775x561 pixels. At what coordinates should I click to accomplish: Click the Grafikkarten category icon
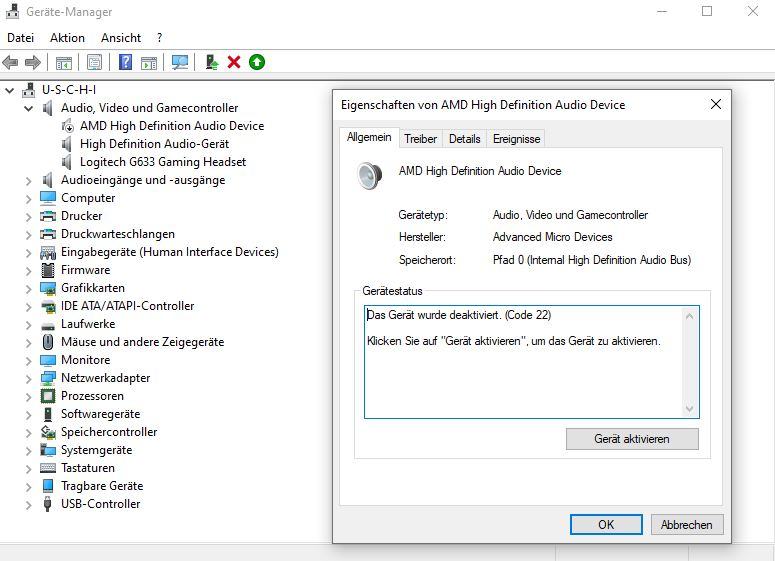pyautogui.click(x=48, y=288)
